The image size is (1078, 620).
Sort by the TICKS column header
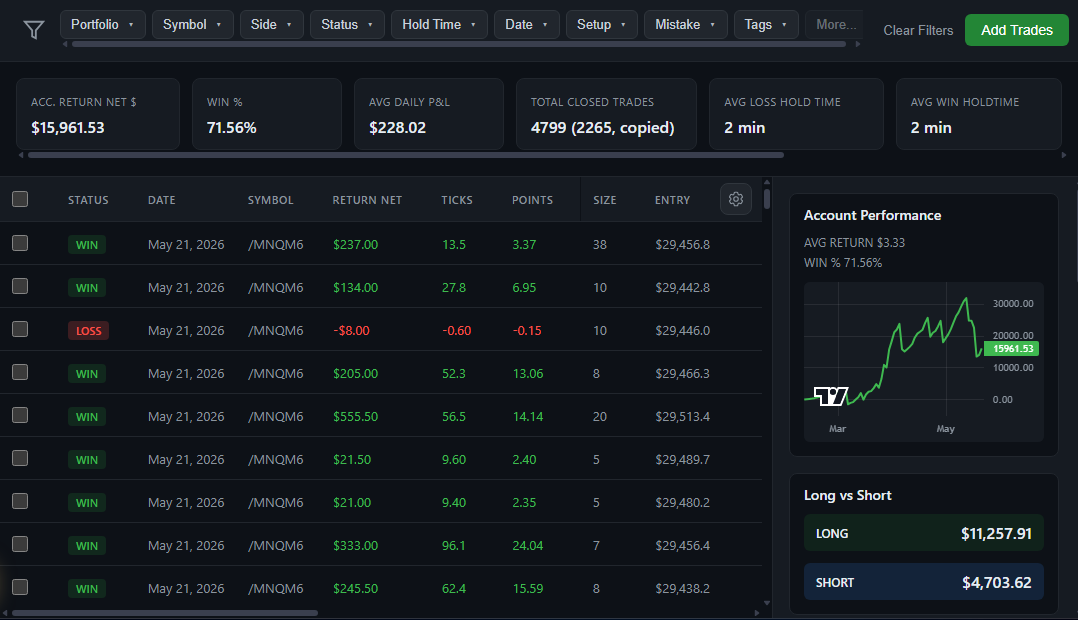tap(456, 200)
